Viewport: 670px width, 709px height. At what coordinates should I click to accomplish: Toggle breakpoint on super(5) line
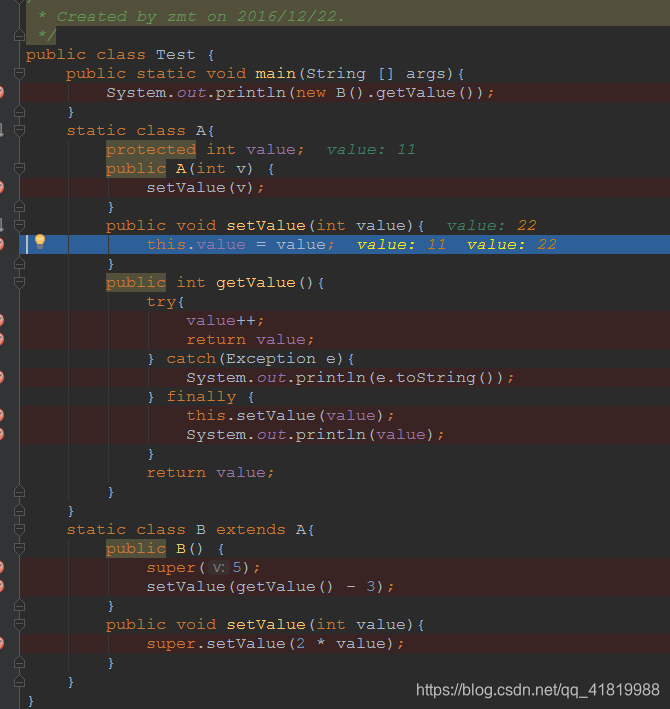click(x=2, y=567)
